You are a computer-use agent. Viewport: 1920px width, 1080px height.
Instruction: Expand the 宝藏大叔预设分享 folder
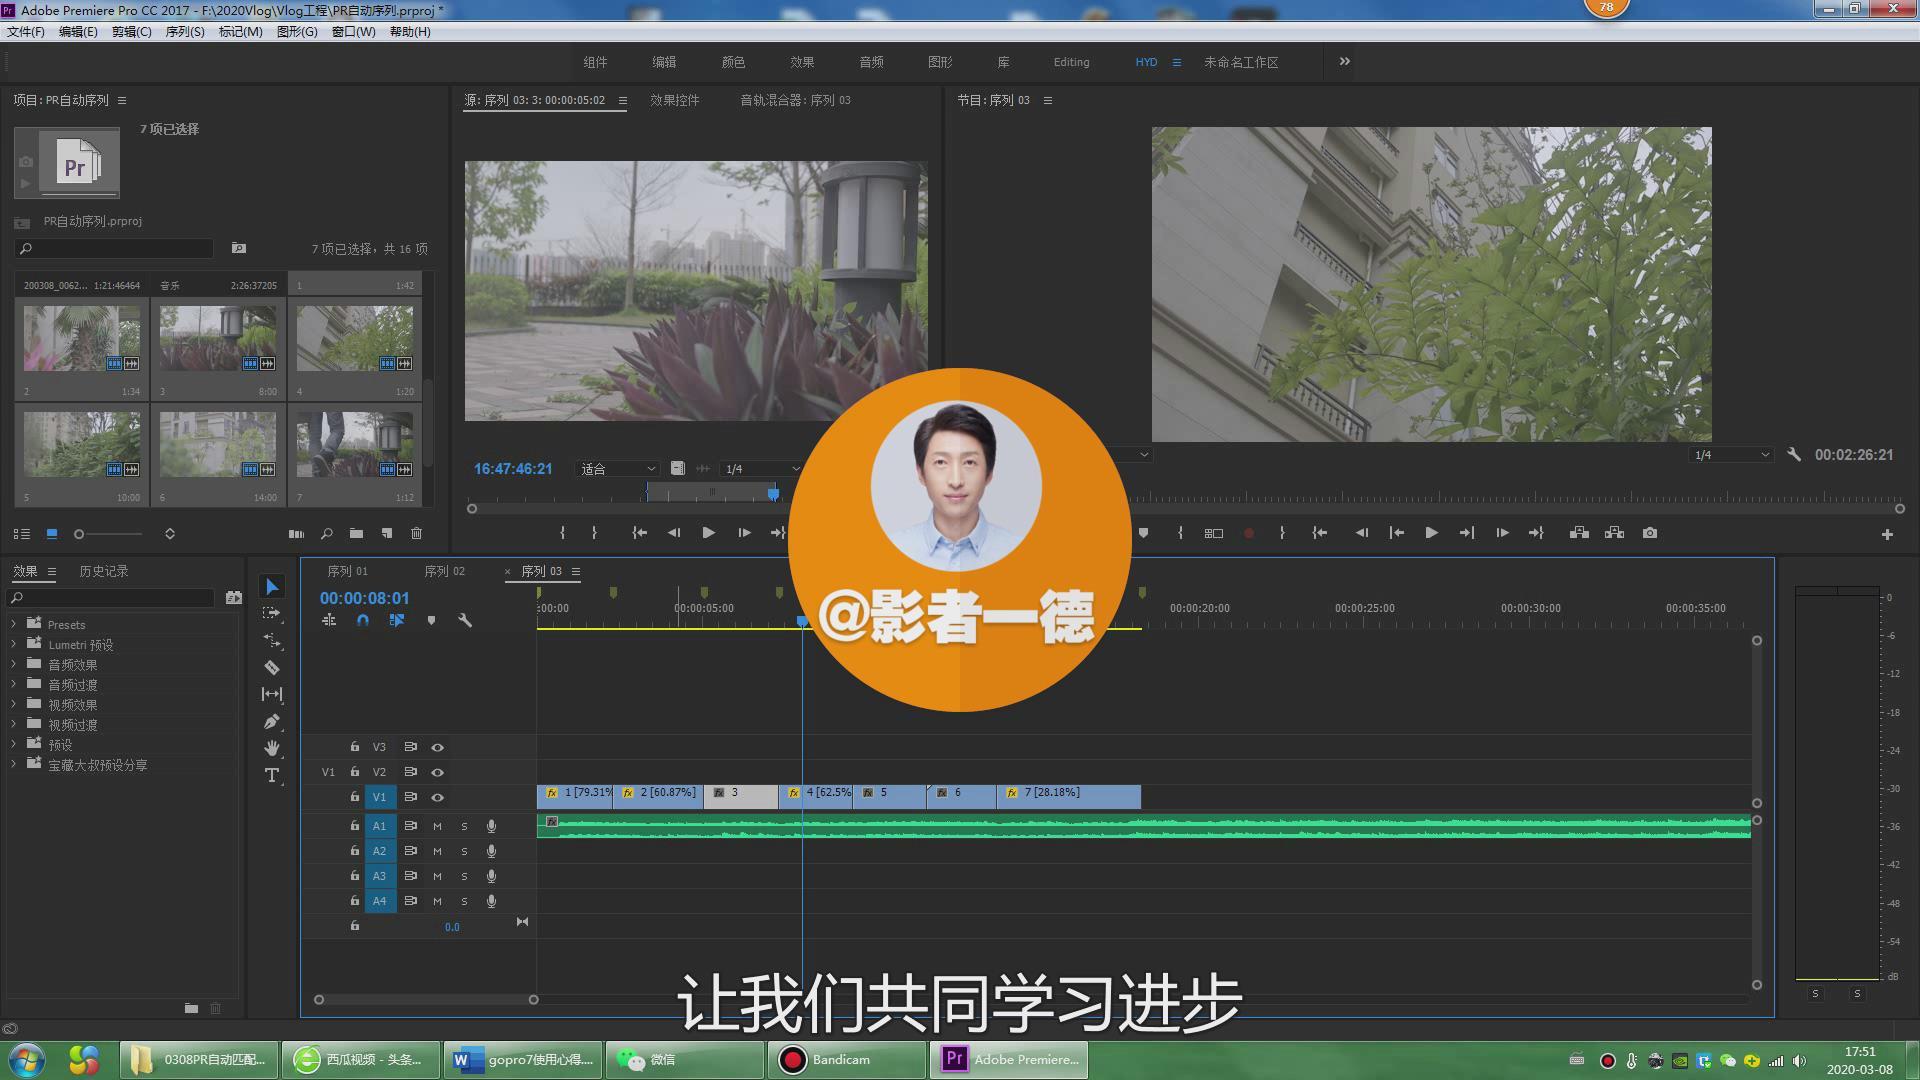point(14,764)
